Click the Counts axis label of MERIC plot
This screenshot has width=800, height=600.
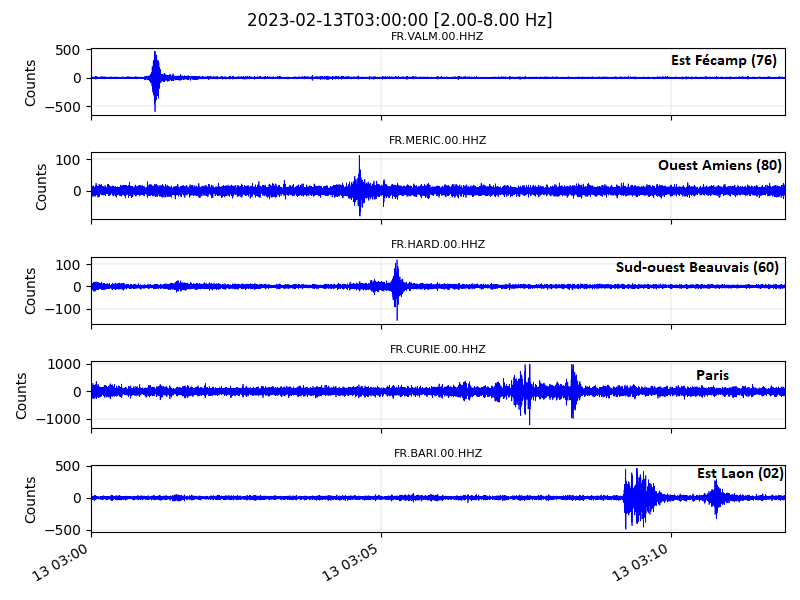click(x=41, y=187)
